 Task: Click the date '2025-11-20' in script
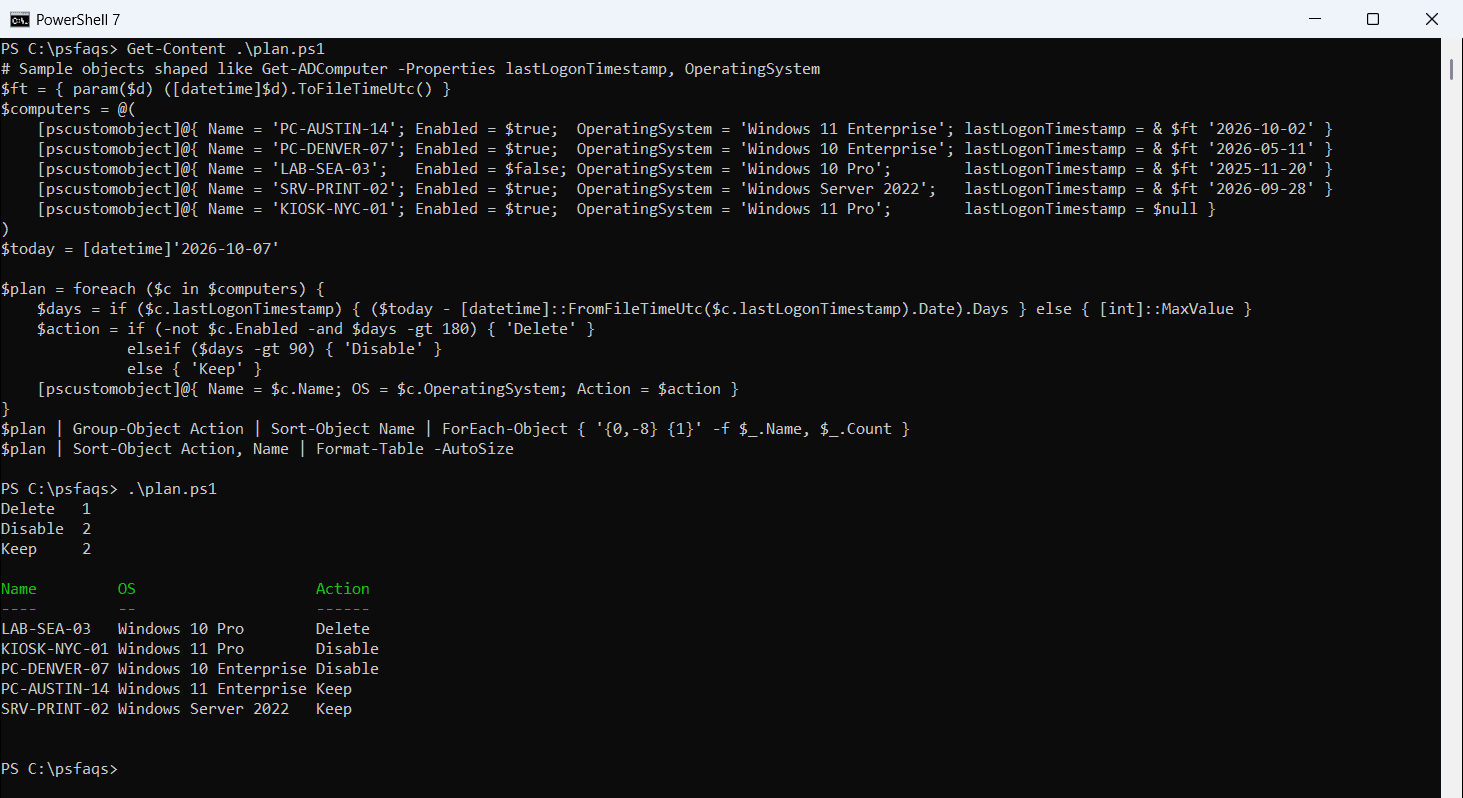tap(1260, 169)
